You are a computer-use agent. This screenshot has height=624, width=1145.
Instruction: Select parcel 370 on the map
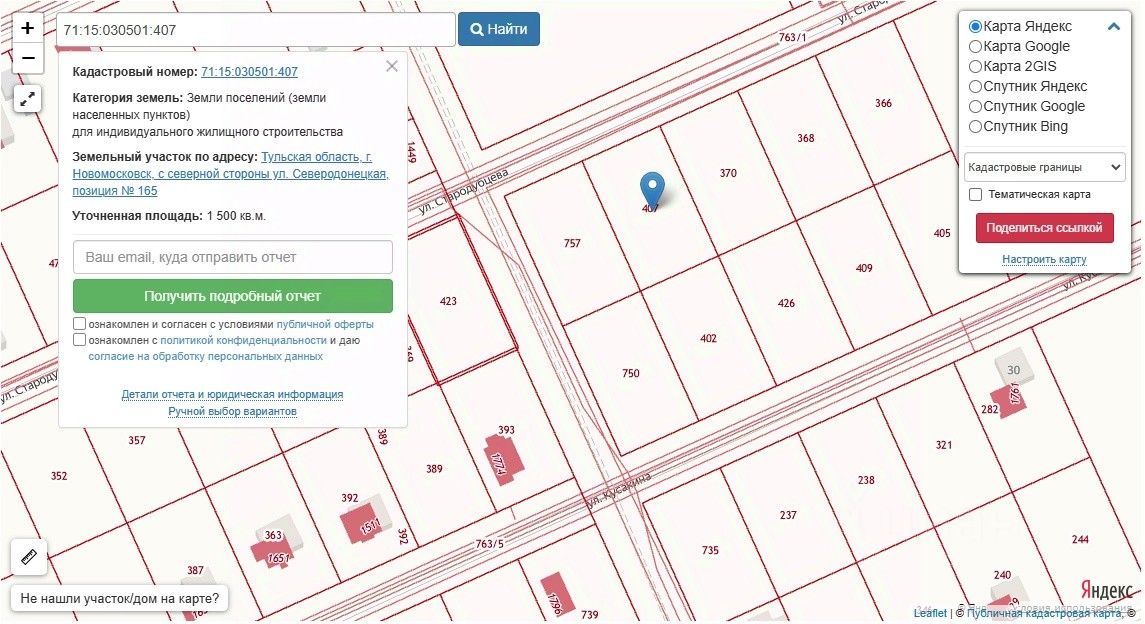tap(728, 173)
